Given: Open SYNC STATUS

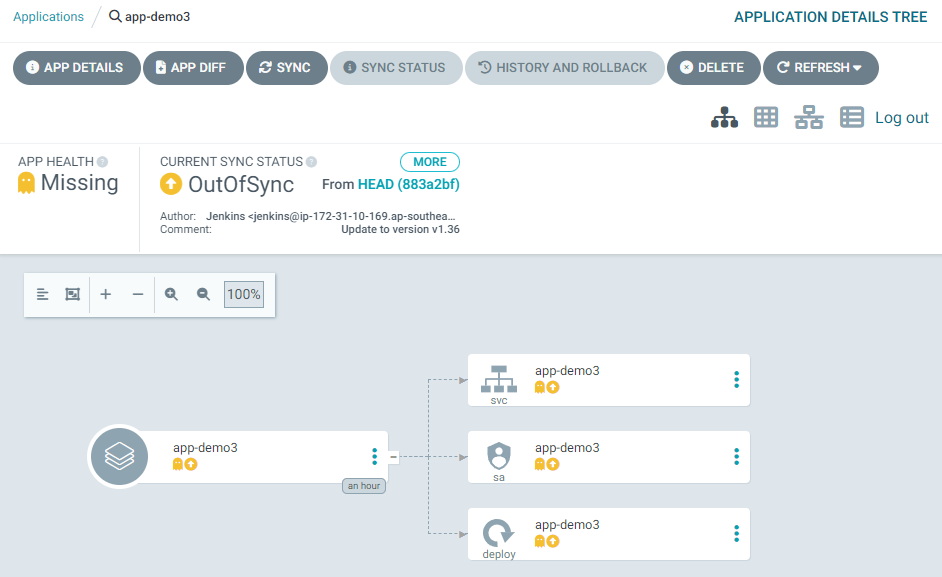Looking at the screenshot, I should tap(397, 68).
